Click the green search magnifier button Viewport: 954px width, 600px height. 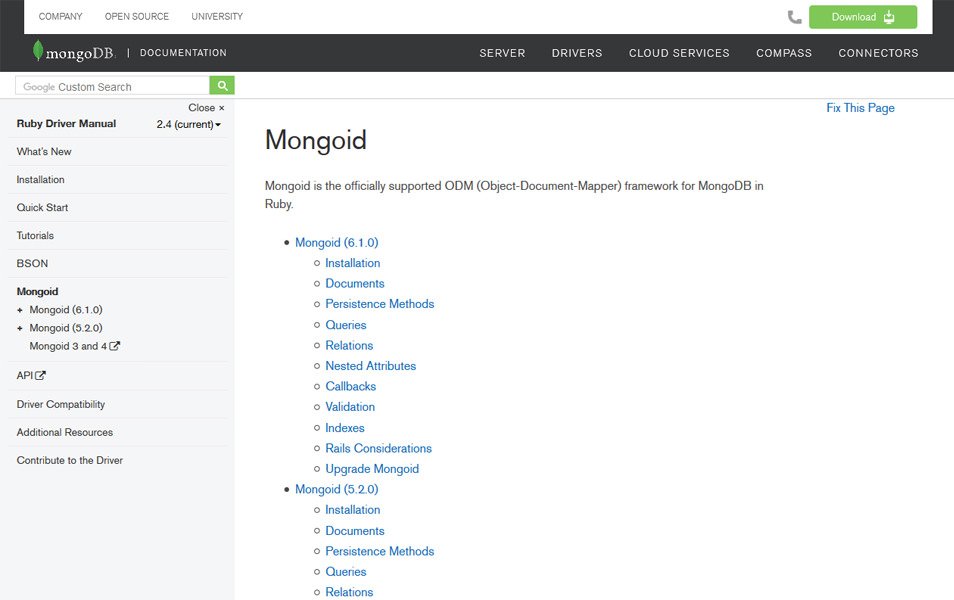coord(222,86)
